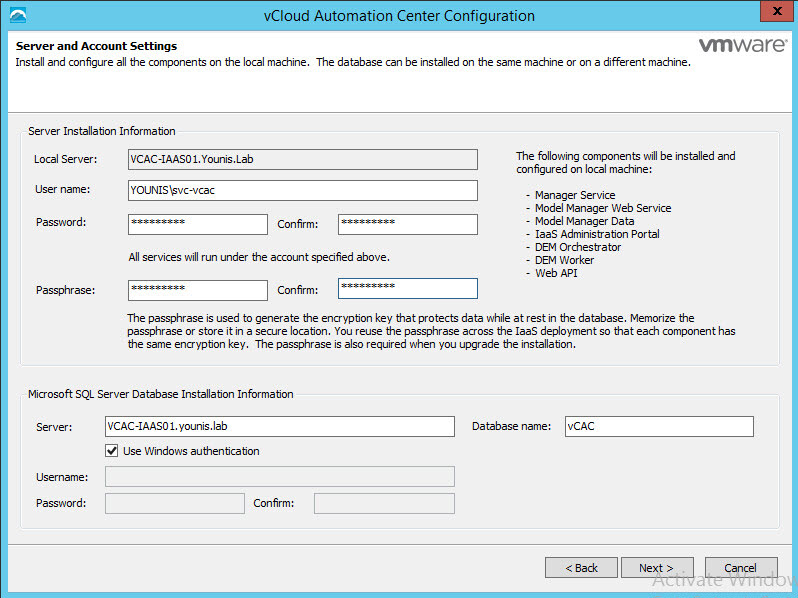The image size is (798, 598).
Task: Uncheck Use Windows authentication checkbox
Action: [x=112, y=451]
